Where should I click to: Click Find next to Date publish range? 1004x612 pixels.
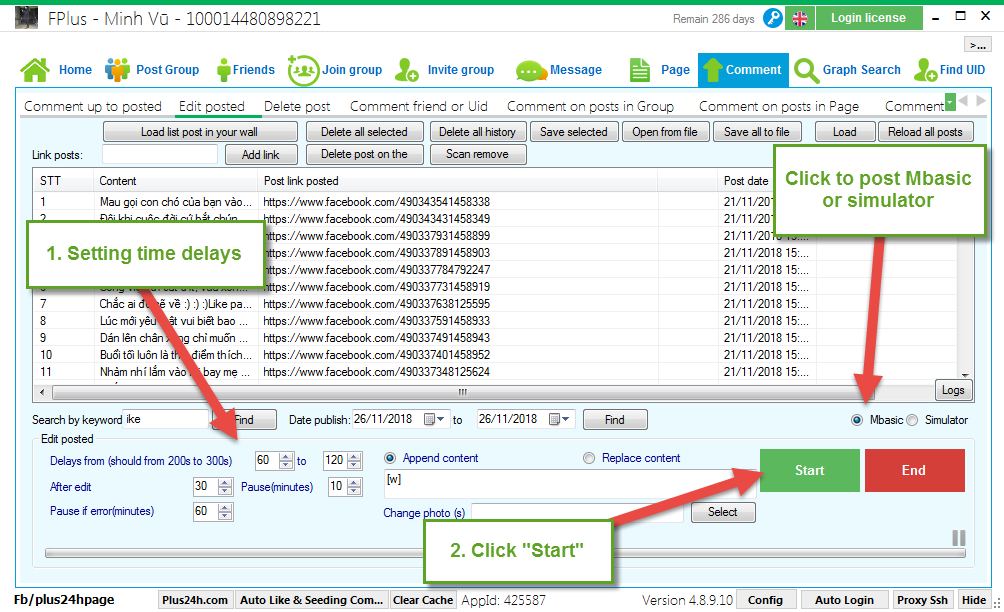click(615, 420)
